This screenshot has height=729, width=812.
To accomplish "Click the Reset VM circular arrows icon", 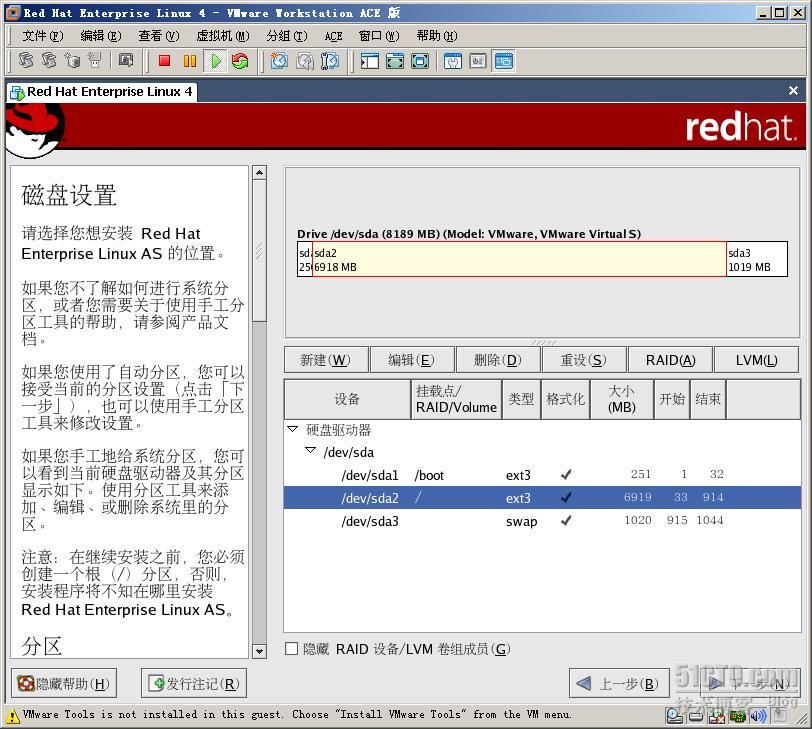I will point(240,61).
